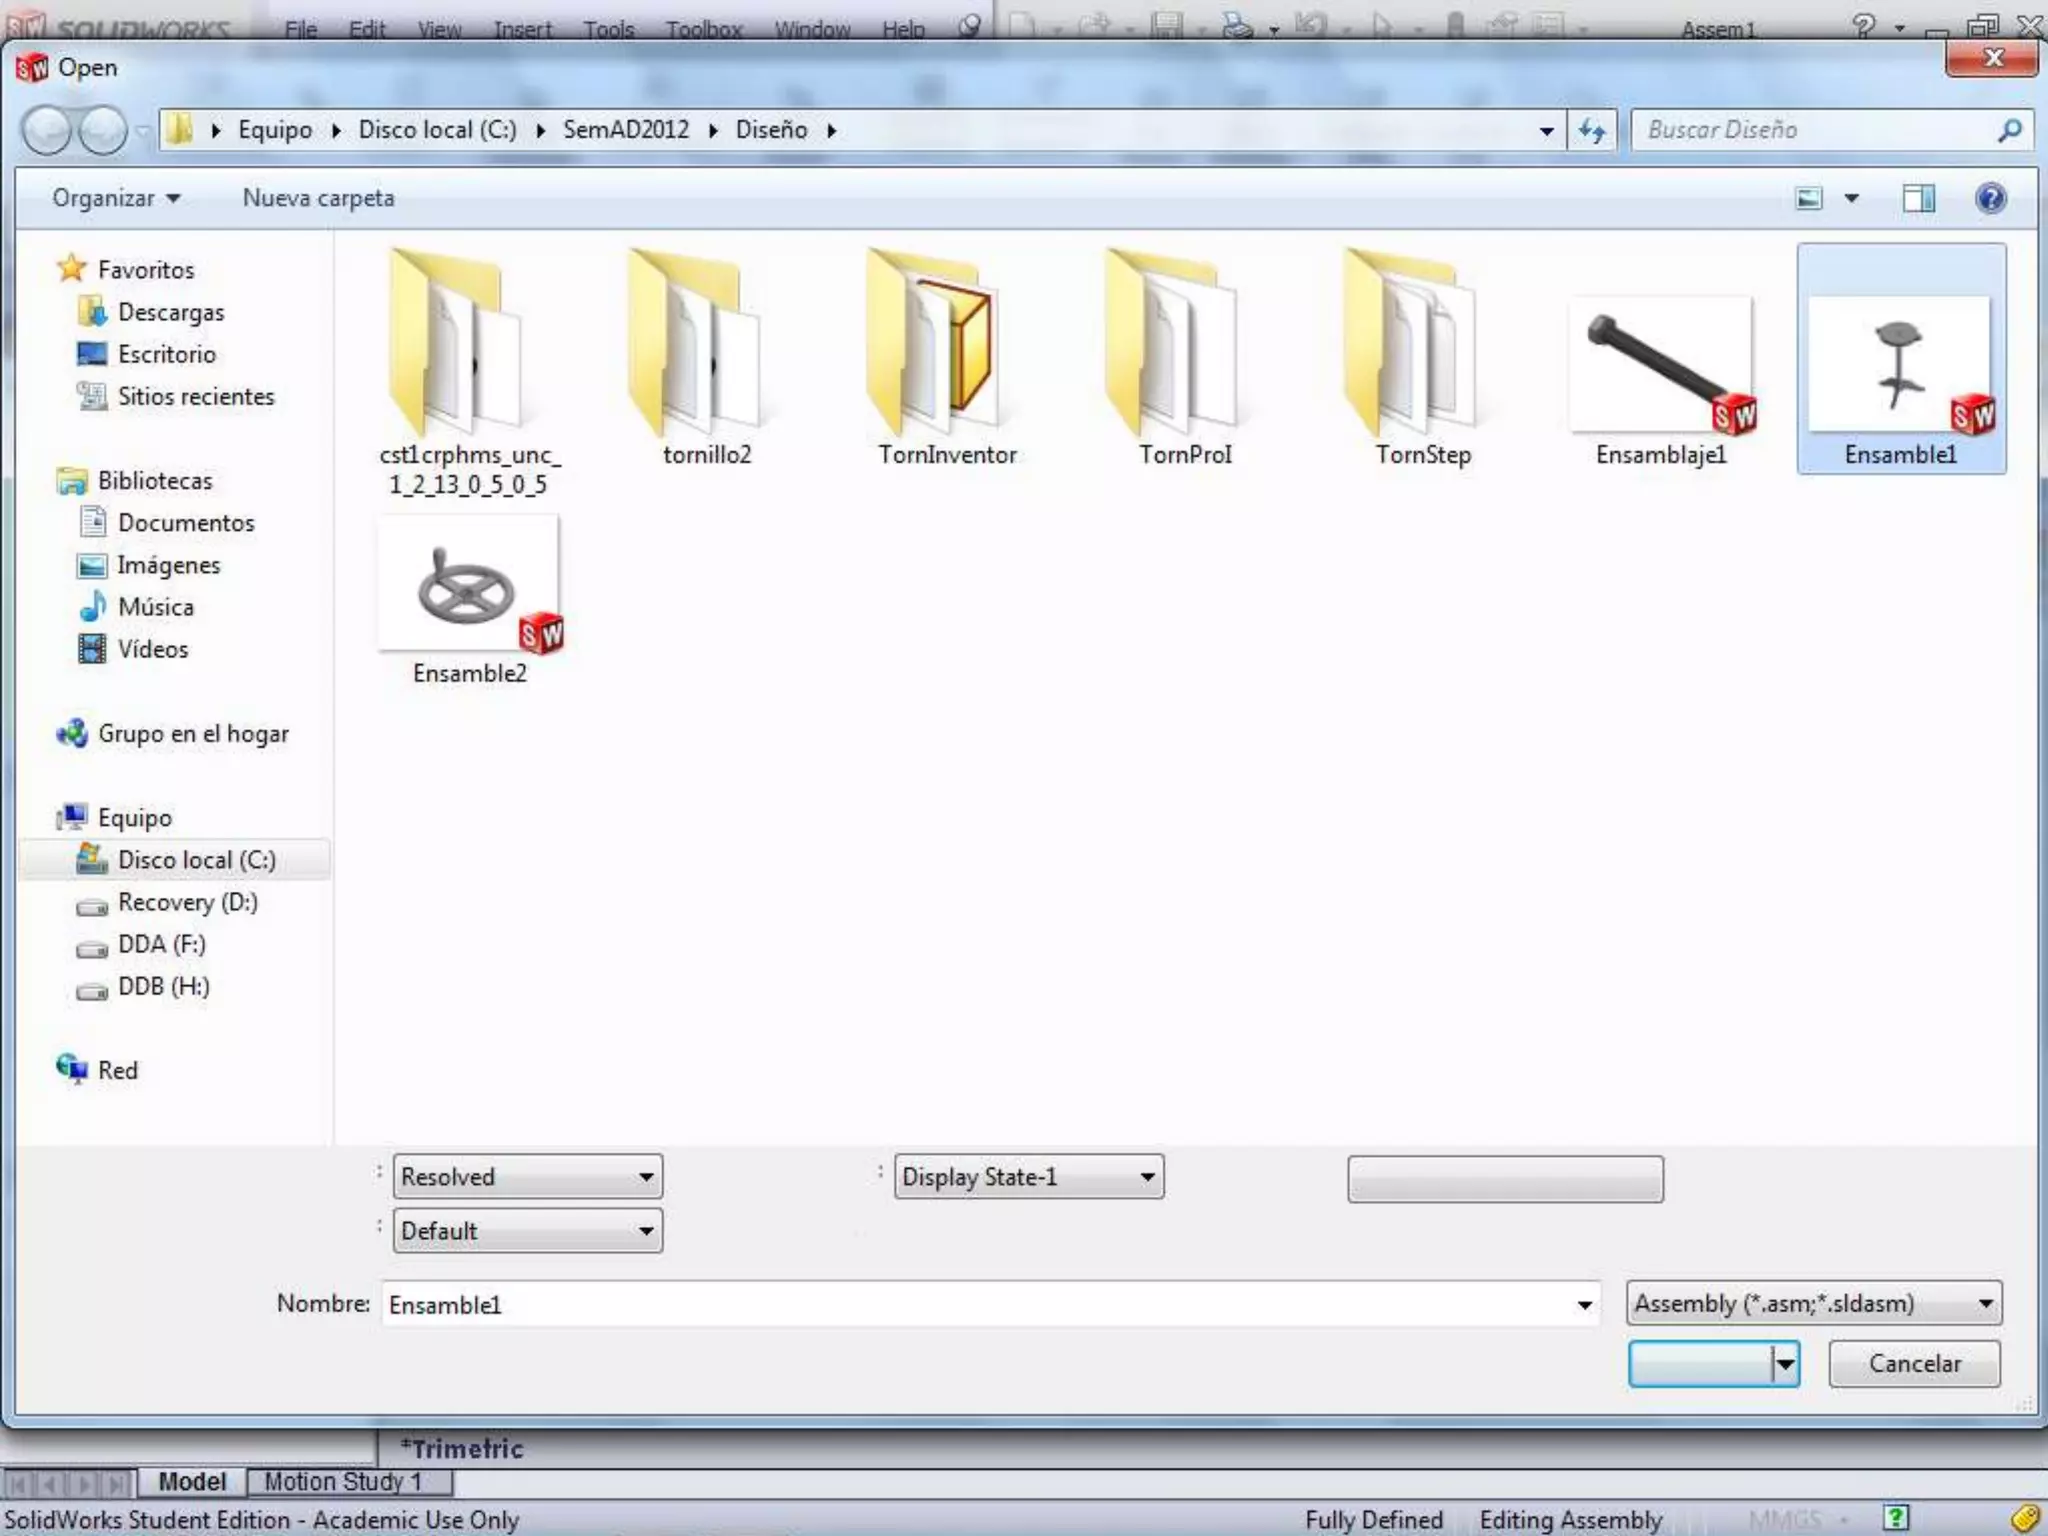Switch to the Motion Study 1 tab
The width and height of the screenshot is (2048, 1536).
[342, 1481]
